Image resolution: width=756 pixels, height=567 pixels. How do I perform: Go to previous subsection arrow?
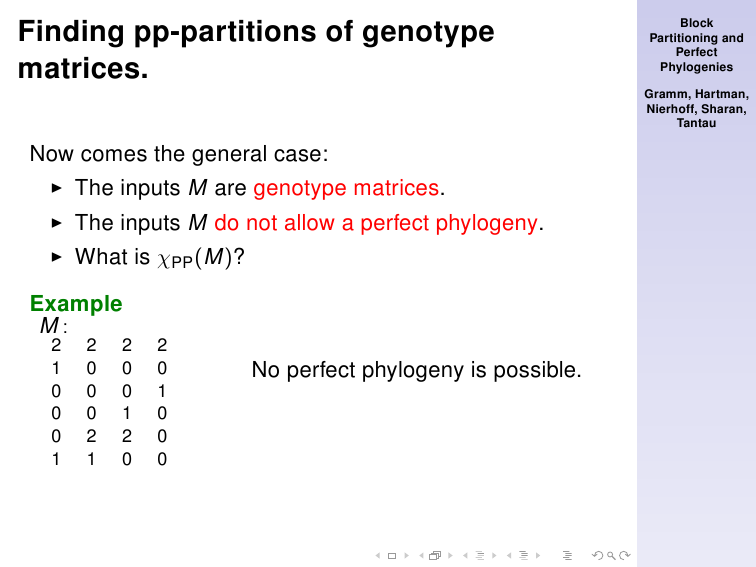pyautogui.click(x=465, y=555)
